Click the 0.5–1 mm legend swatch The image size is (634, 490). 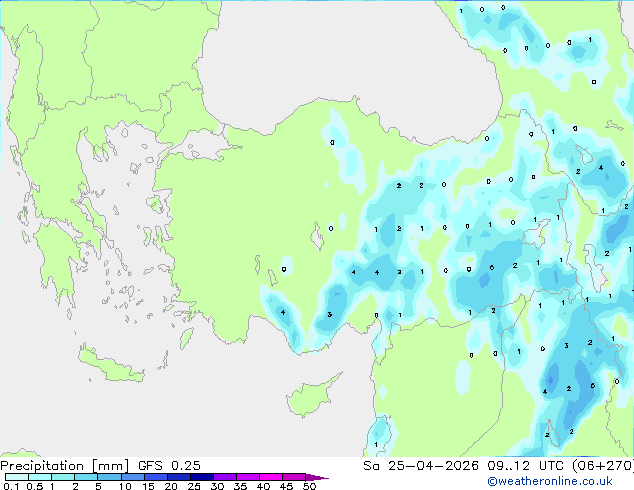click(x=40, y=477)
